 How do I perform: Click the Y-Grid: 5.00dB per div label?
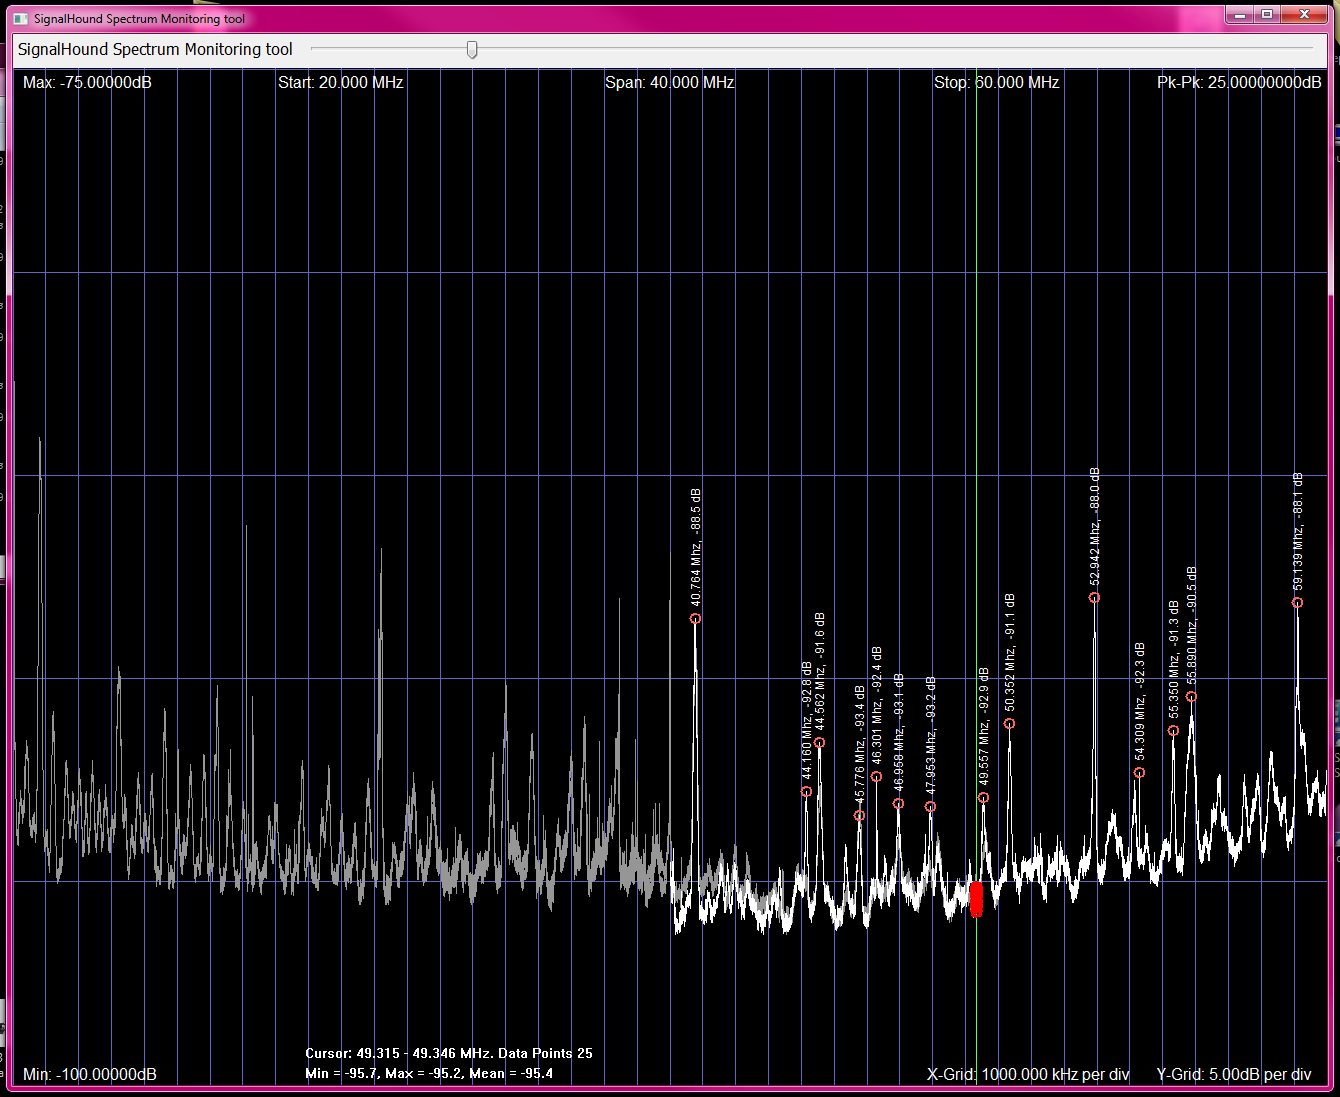(1234, 1074)
